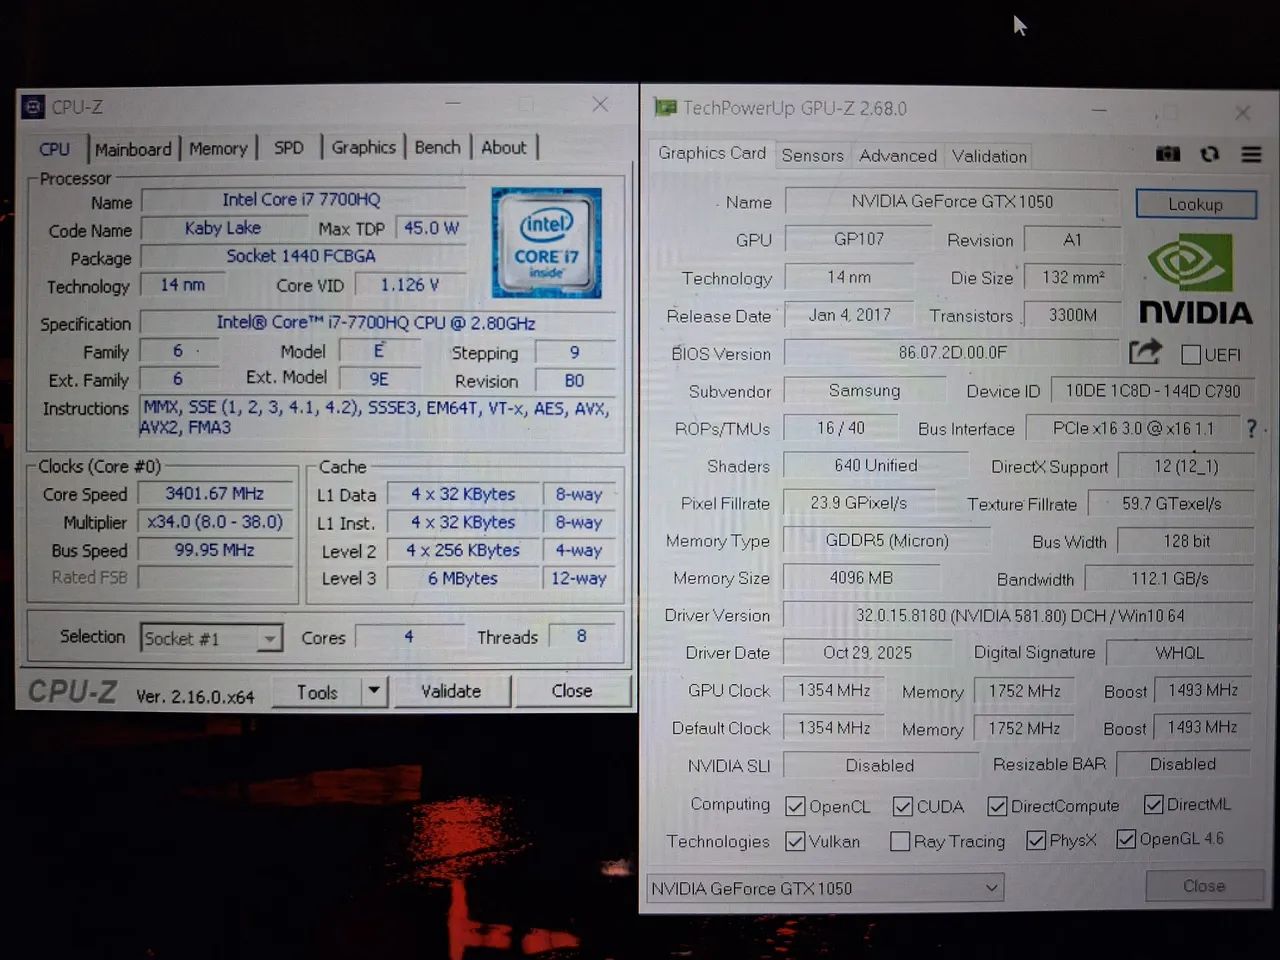Switch to the Mainboard tab in CPU-Z
This screenshot has width=1280, height=960.
133,149
